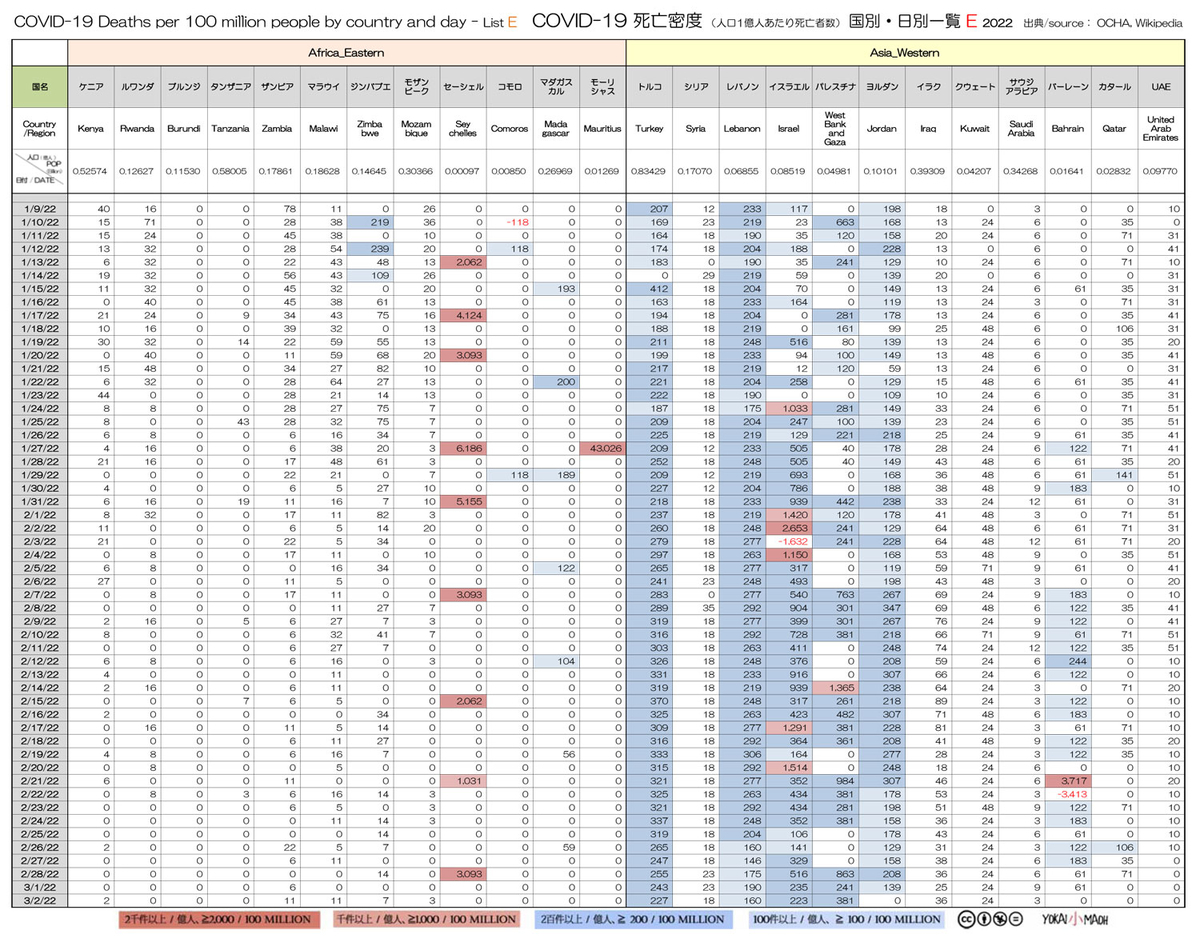Click the Japanese header ケニア

click(91, 87)
